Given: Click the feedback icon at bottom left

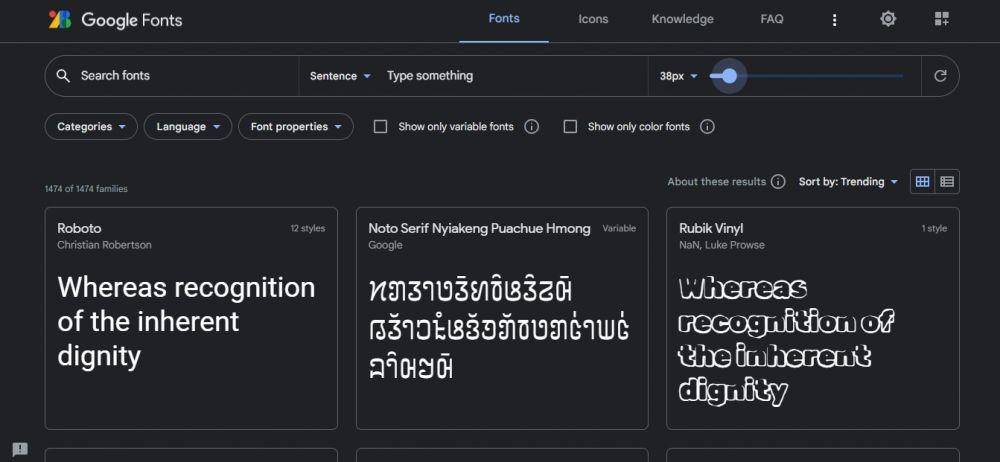Looking at the screenshot, I should coord(20,449).
